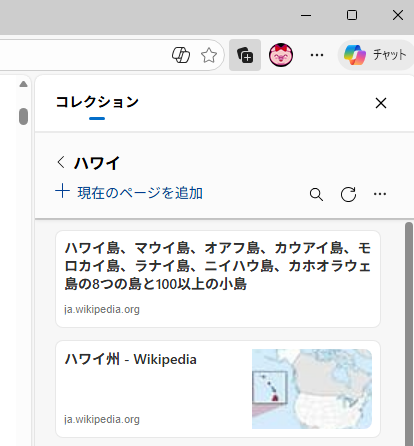Image resolution: width=414 pixels, height=446 pixels.
Task: Click the web page scrollbar thumb
Action: tap(23, 116)
